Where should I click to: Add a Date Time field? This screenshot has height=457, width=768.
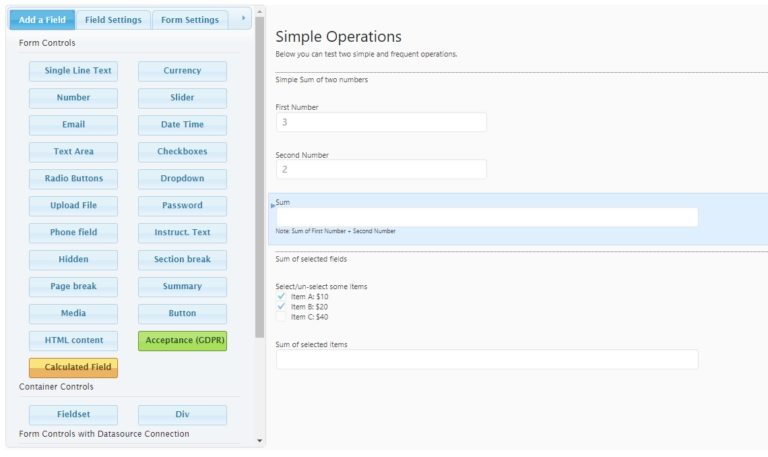pos(182,125)
